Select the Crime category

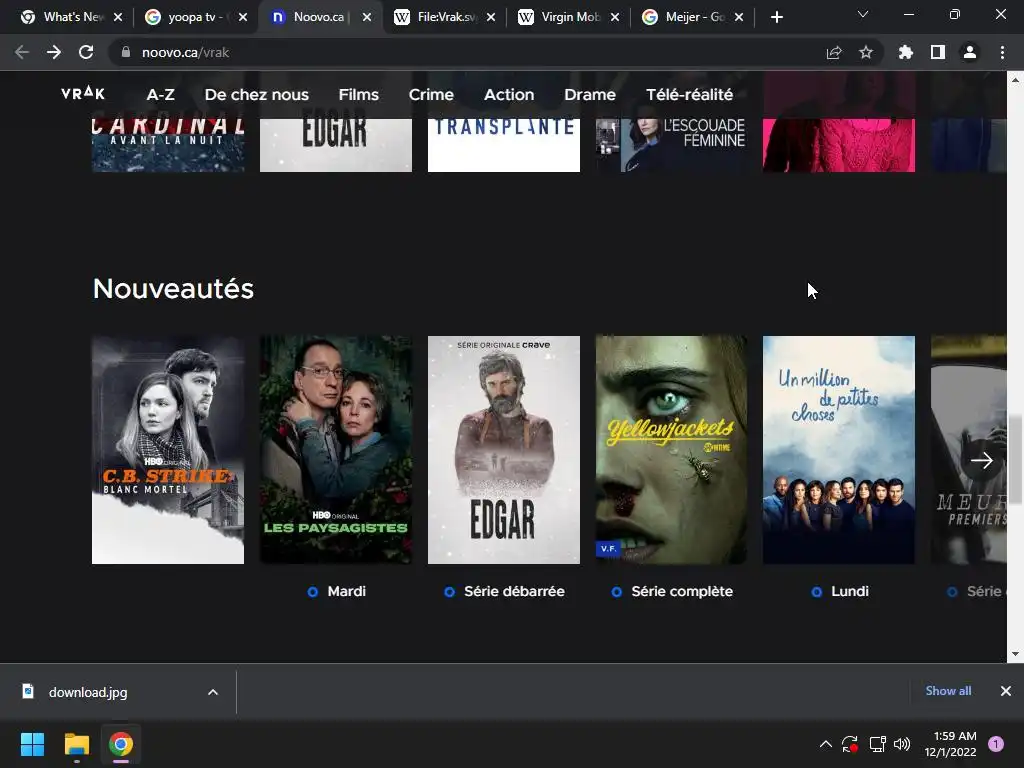coord(431,95)
